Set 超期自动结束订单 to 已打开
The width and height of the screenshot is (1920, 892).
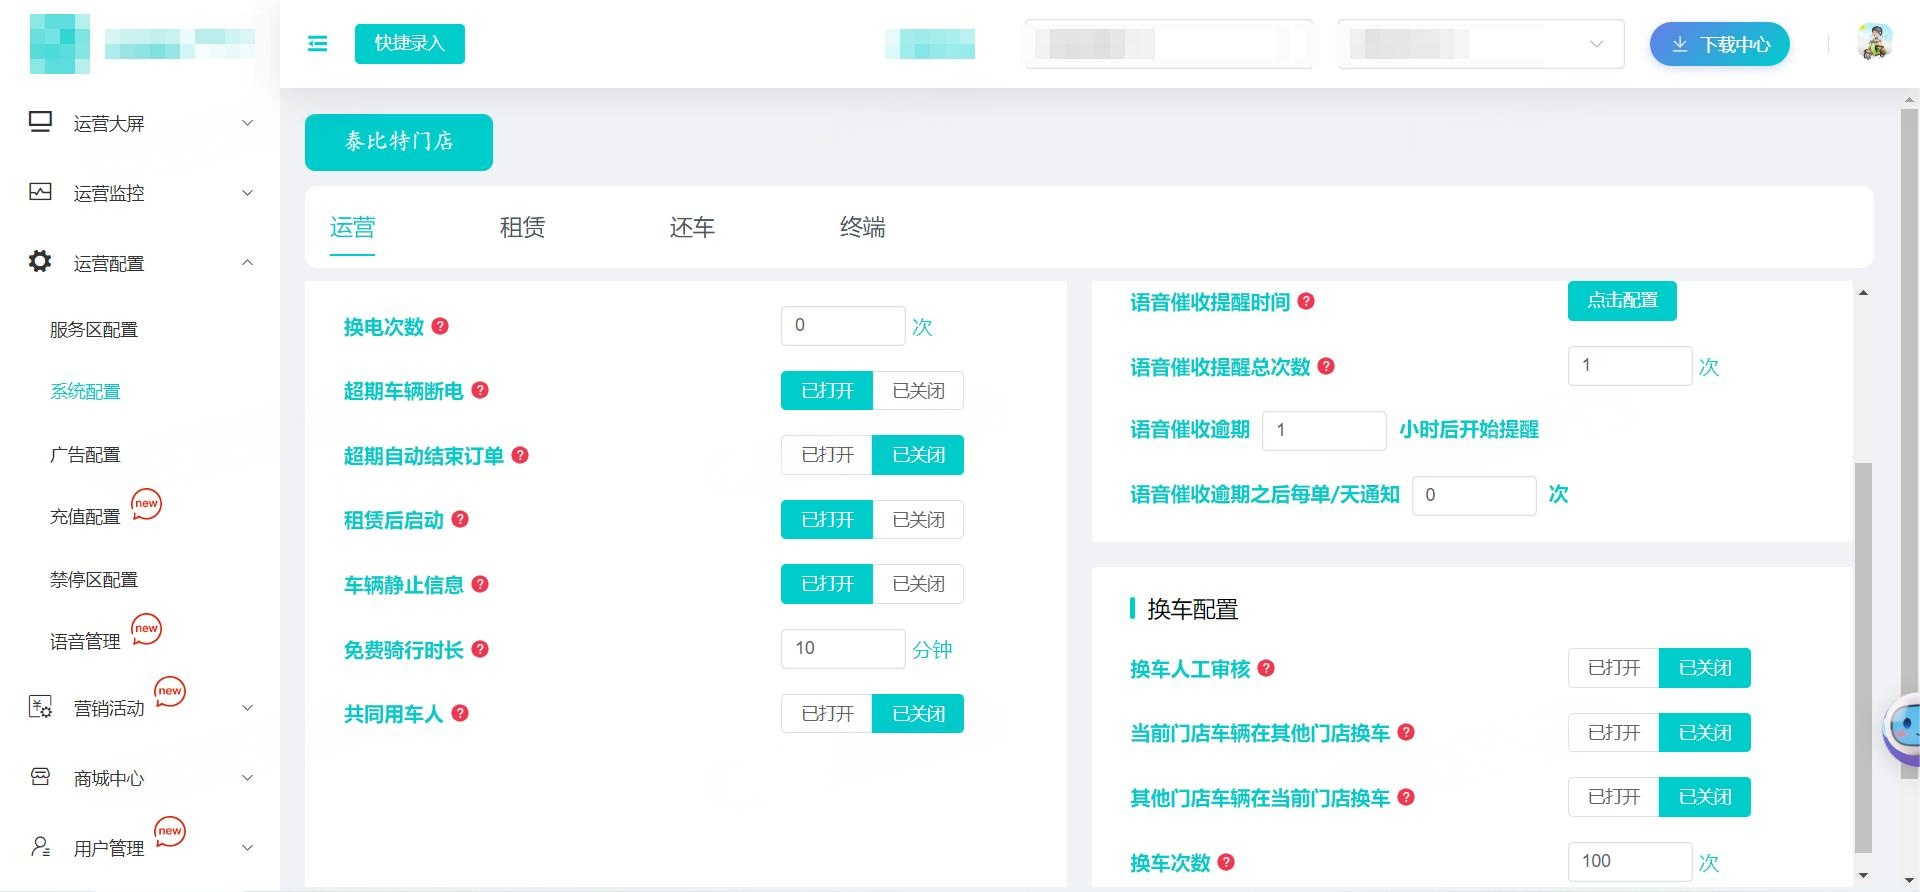[827, 455]
